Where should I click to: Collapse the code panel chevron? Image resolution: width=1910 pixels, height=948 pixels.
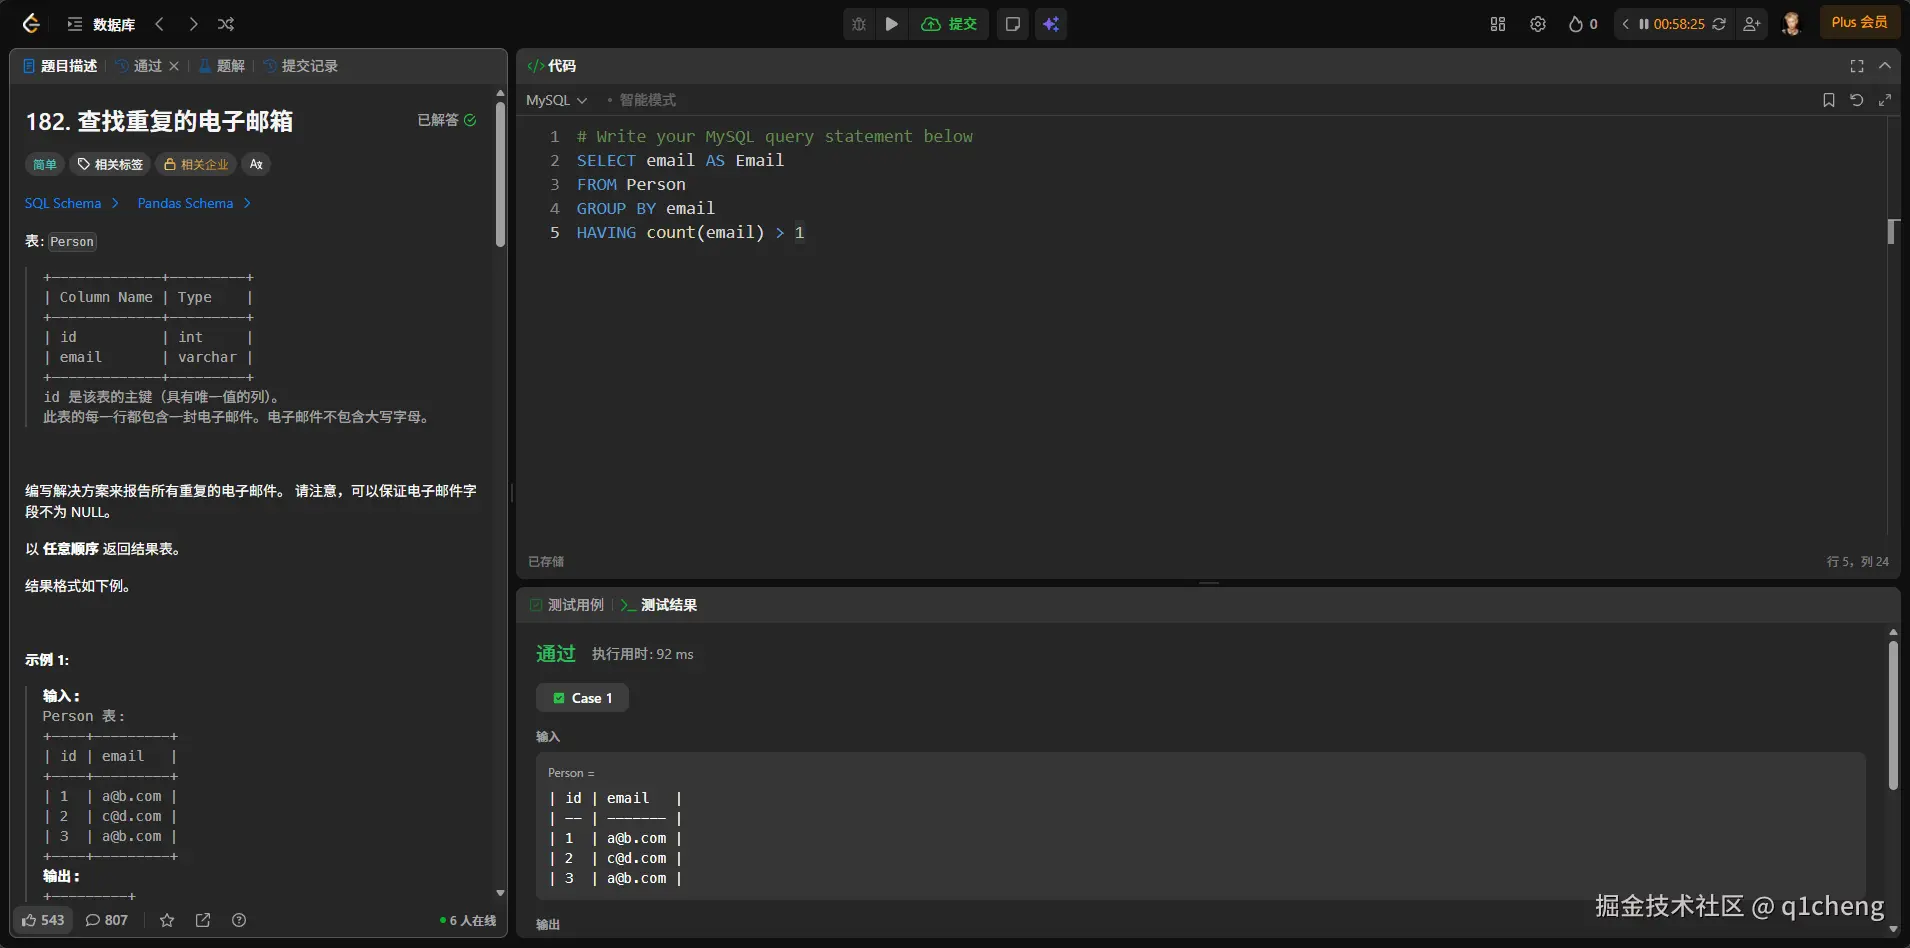pyautogui.click(x=1884, y=66)
